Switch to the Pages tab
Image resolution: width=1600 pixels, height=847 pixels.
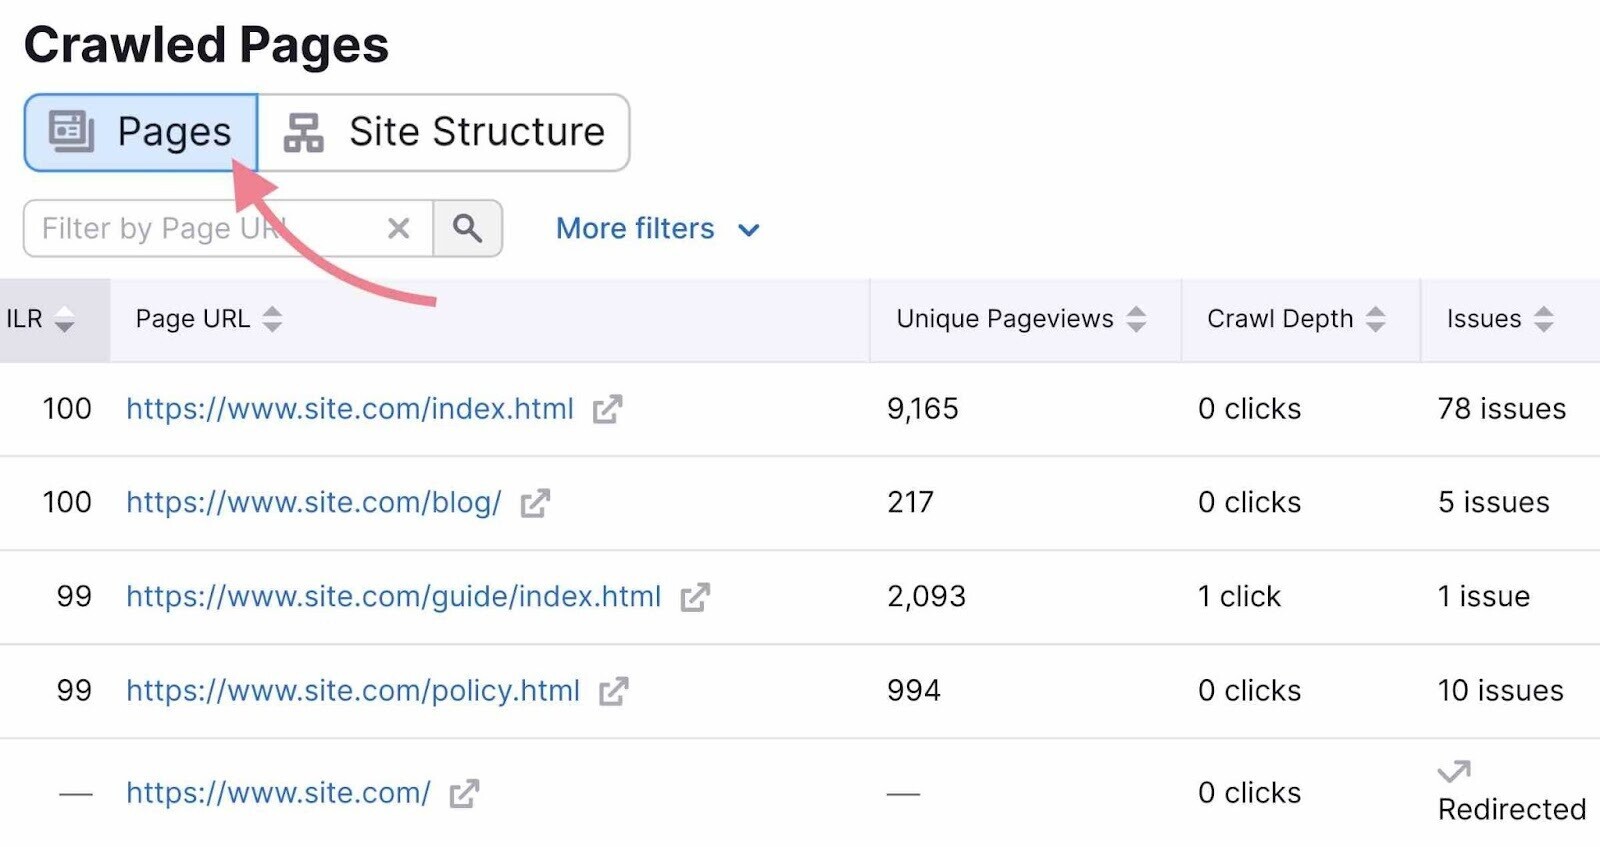(141, 132)
